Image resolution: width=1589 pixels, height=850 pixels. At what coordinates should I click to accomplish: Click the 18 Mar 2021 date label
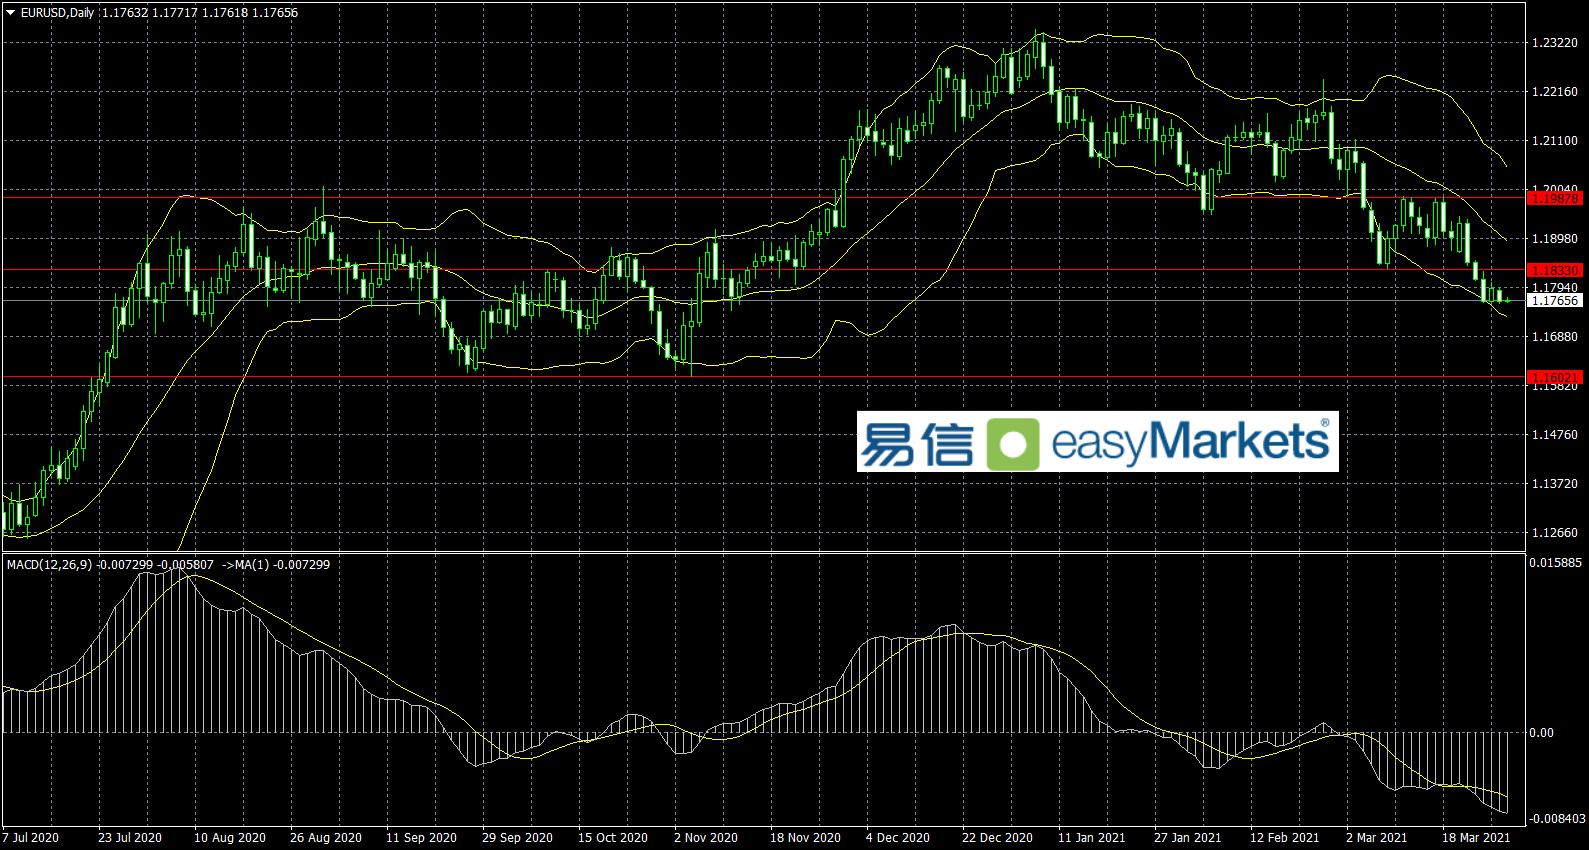[1475, 838]
